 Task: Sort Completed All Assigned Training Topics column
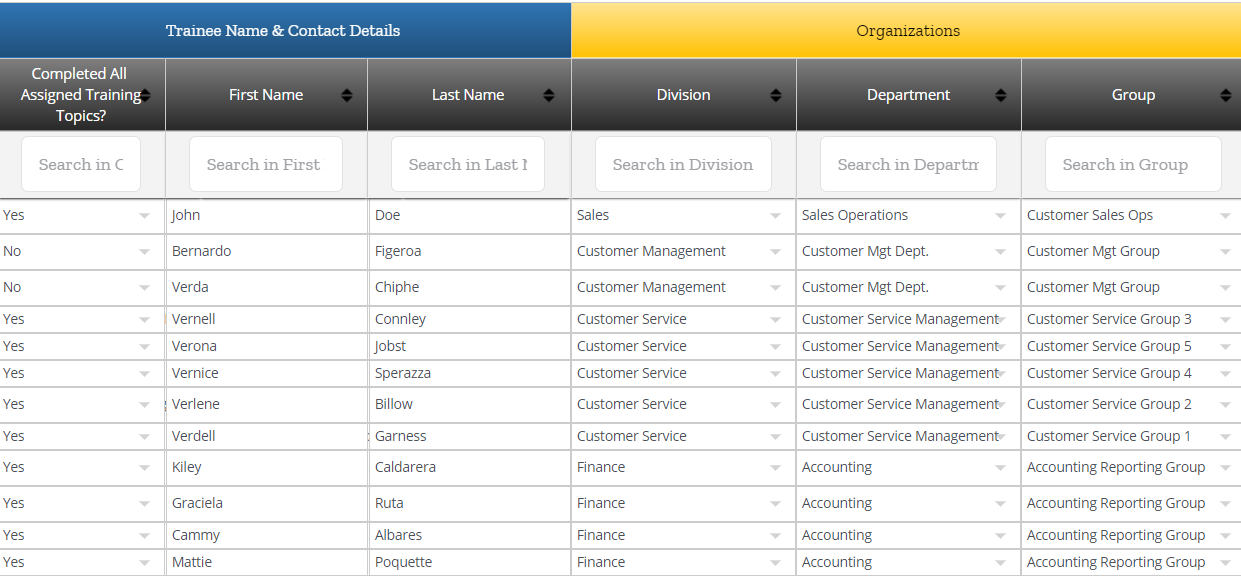point(145,95)
